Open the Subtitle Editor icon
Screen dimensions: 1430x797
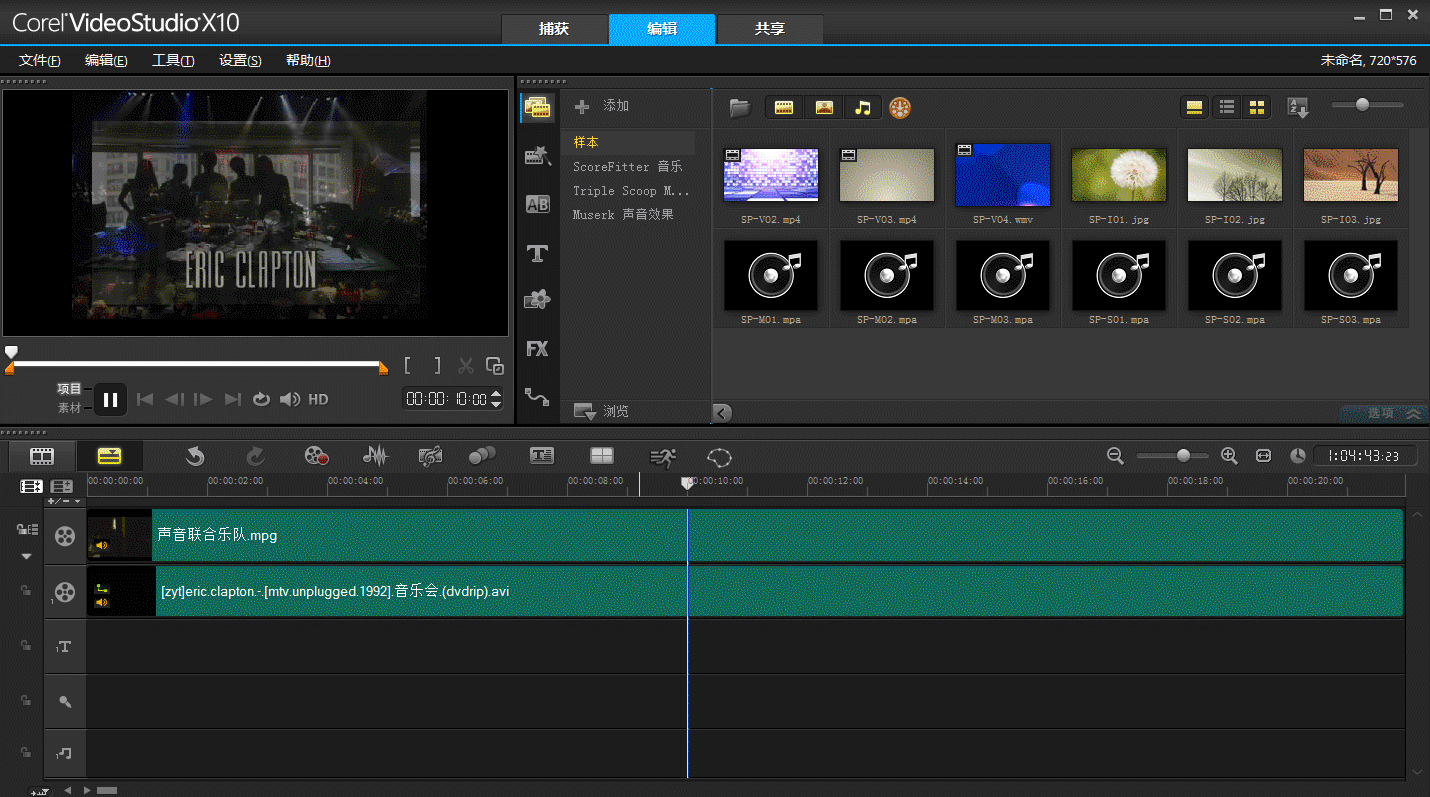tap(542, 456)
